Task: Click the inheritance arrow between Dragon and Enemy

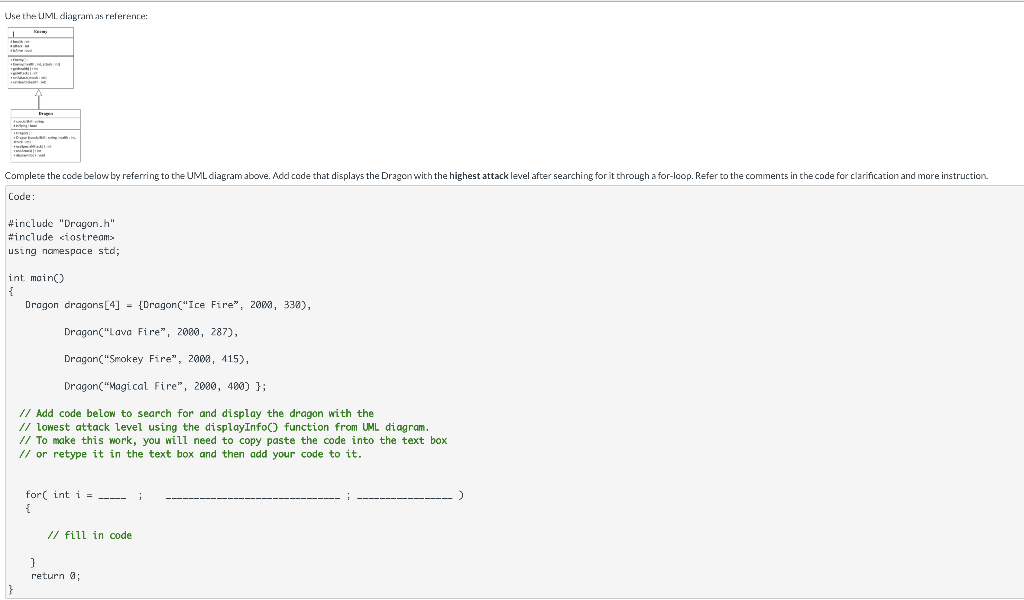Action: coord(40,95)
